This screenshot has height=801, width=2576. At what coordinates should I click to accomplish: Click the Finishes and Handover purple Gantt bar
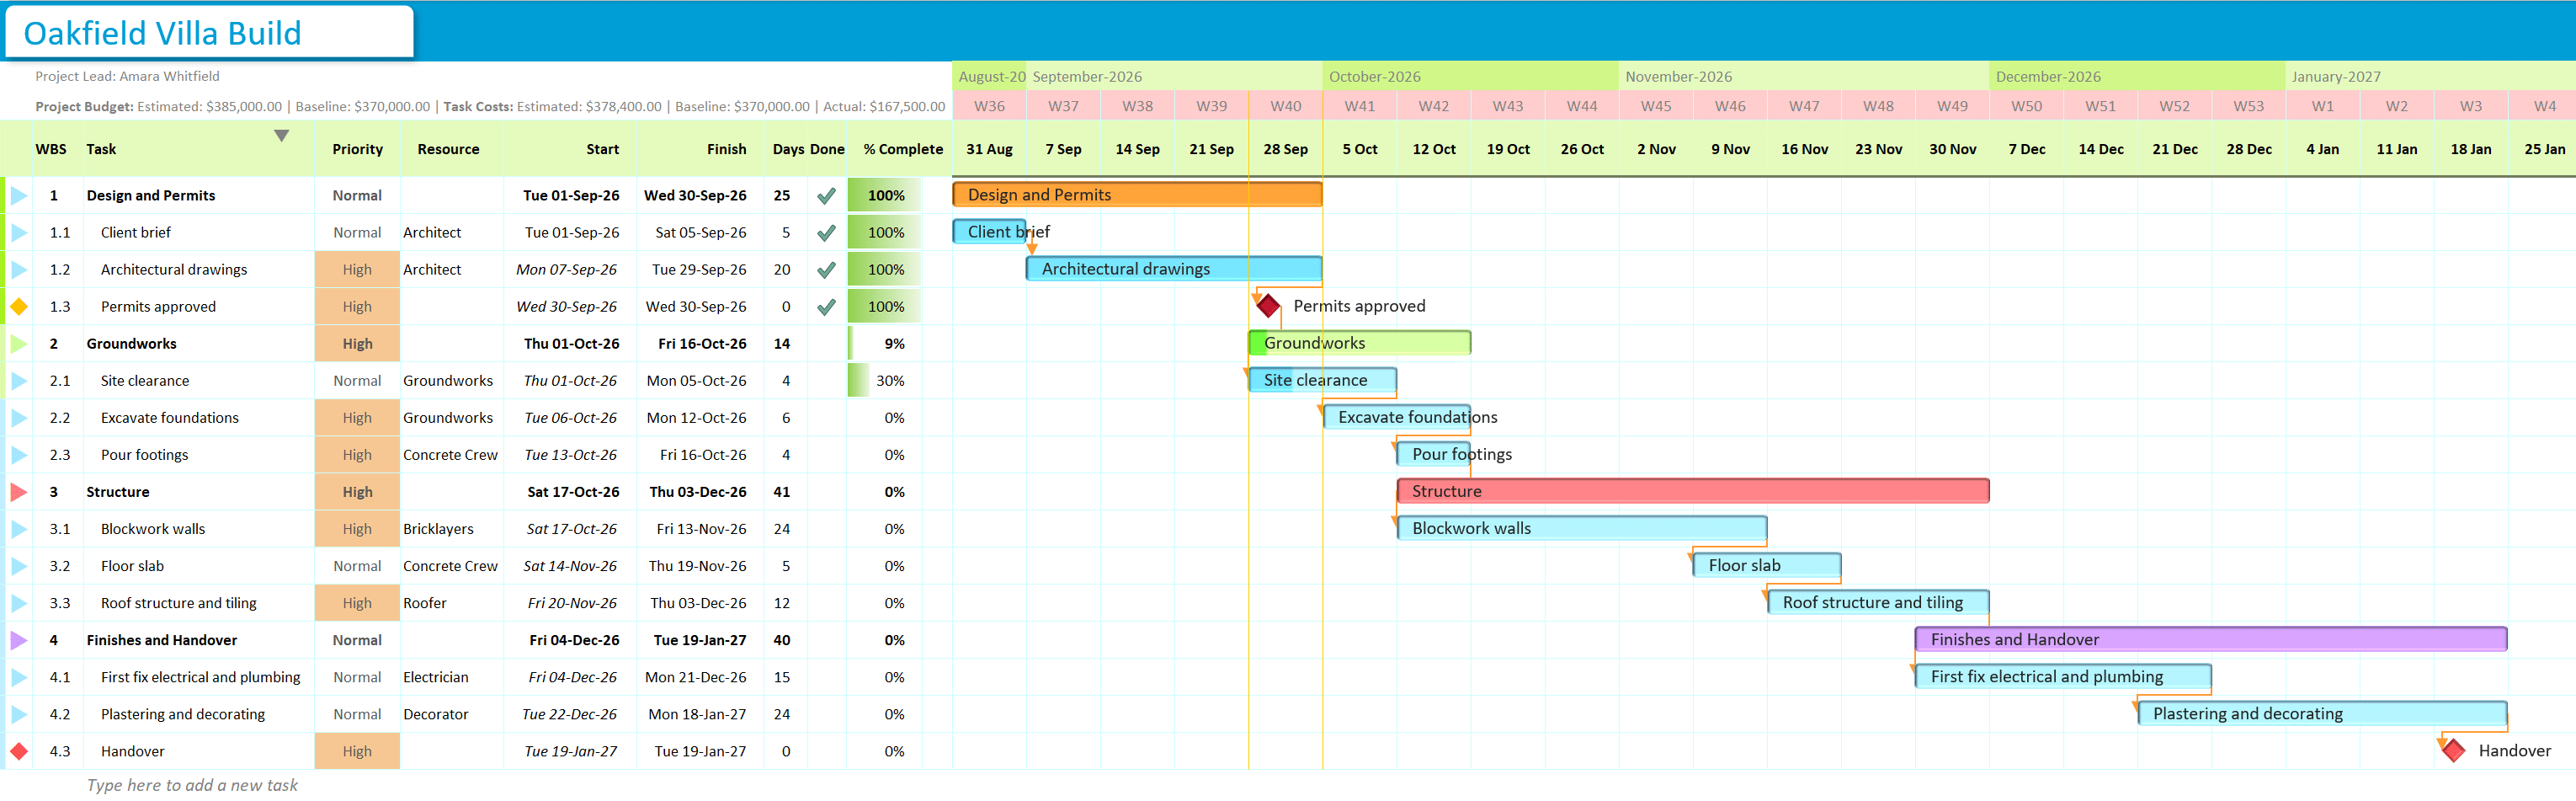(x=2211, y=639)
